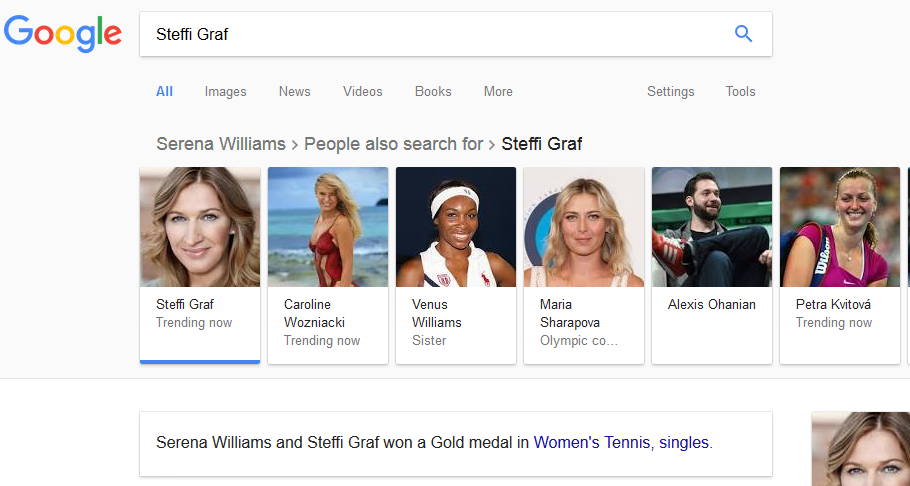Open the News tab

[294, 91]
